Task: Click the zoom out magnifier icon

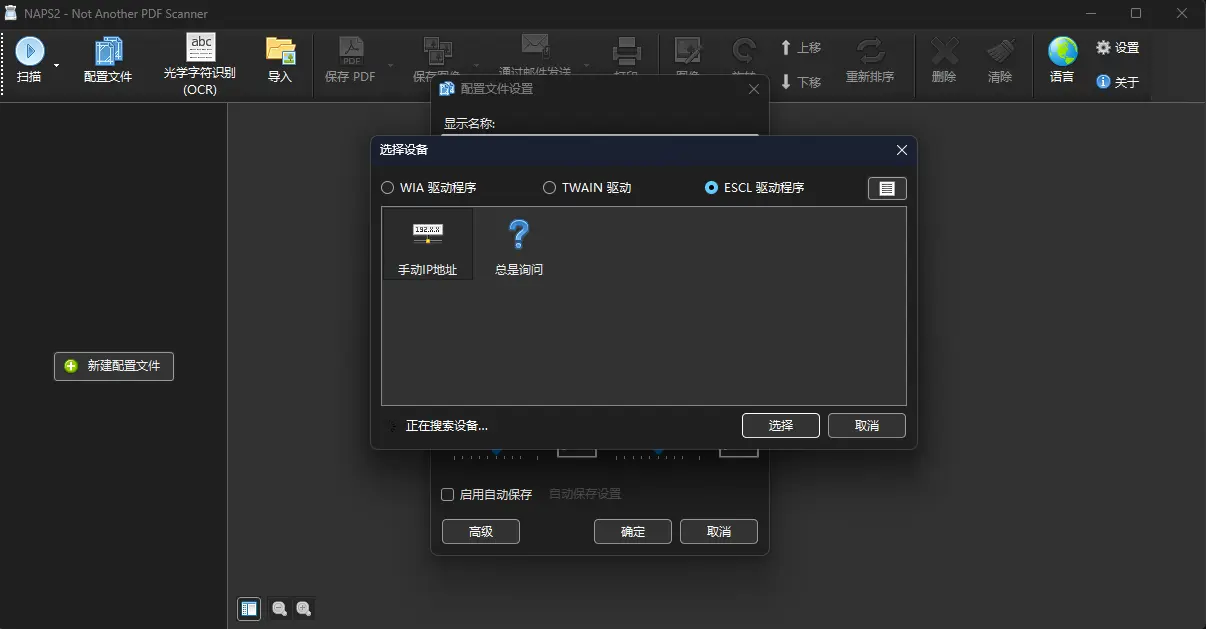Action: click(279, 608)
